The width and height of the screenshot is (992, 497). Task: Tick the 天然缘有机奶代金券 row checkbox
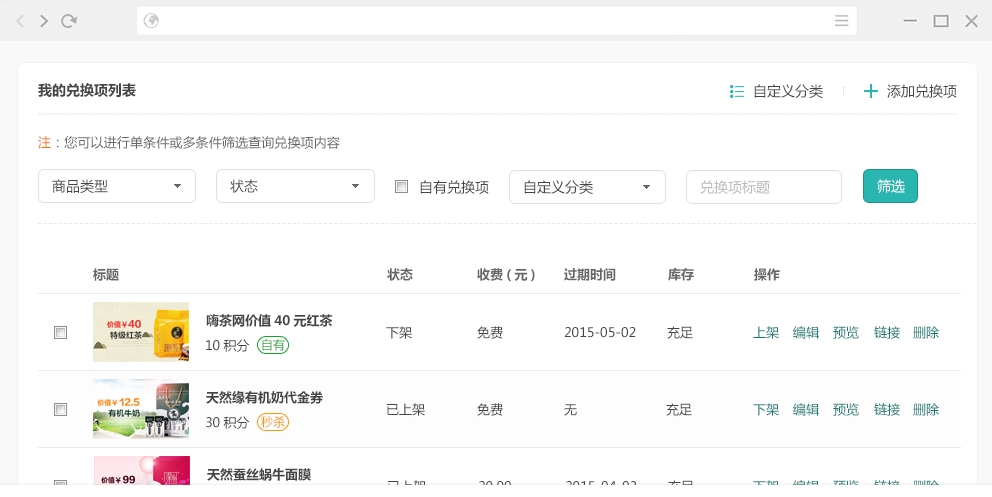coord(61,409)
